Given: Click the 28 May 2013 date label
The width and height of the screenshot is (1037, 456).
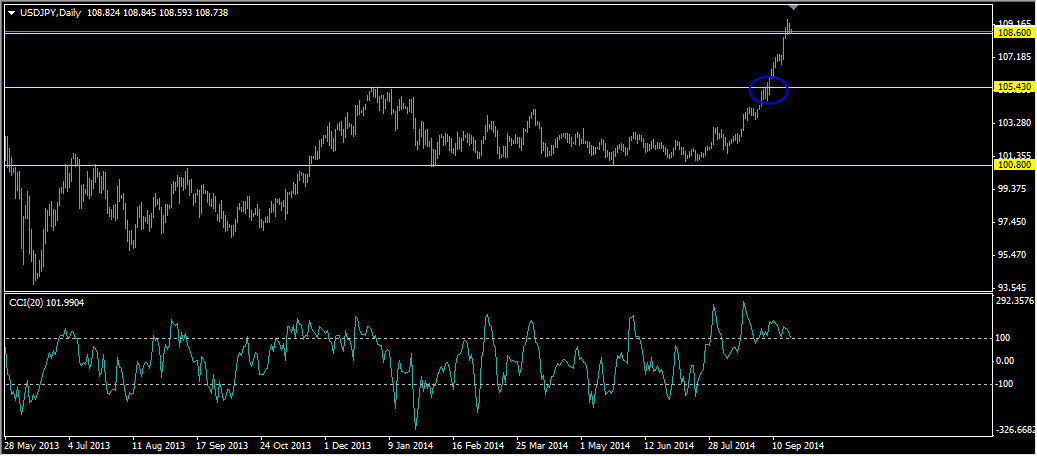Looking at the screenshot, I should (31, 445).
